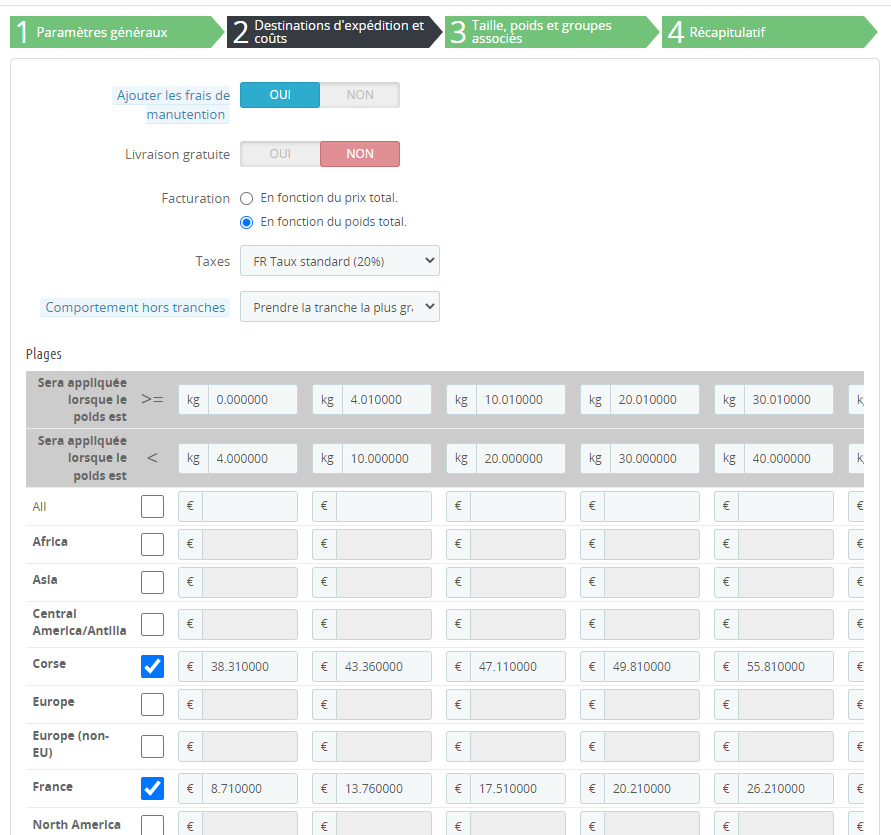Click All row first range price field
The height and width of the screenshot is (835, 891).
pyautogui.click(x=250, y=506)
